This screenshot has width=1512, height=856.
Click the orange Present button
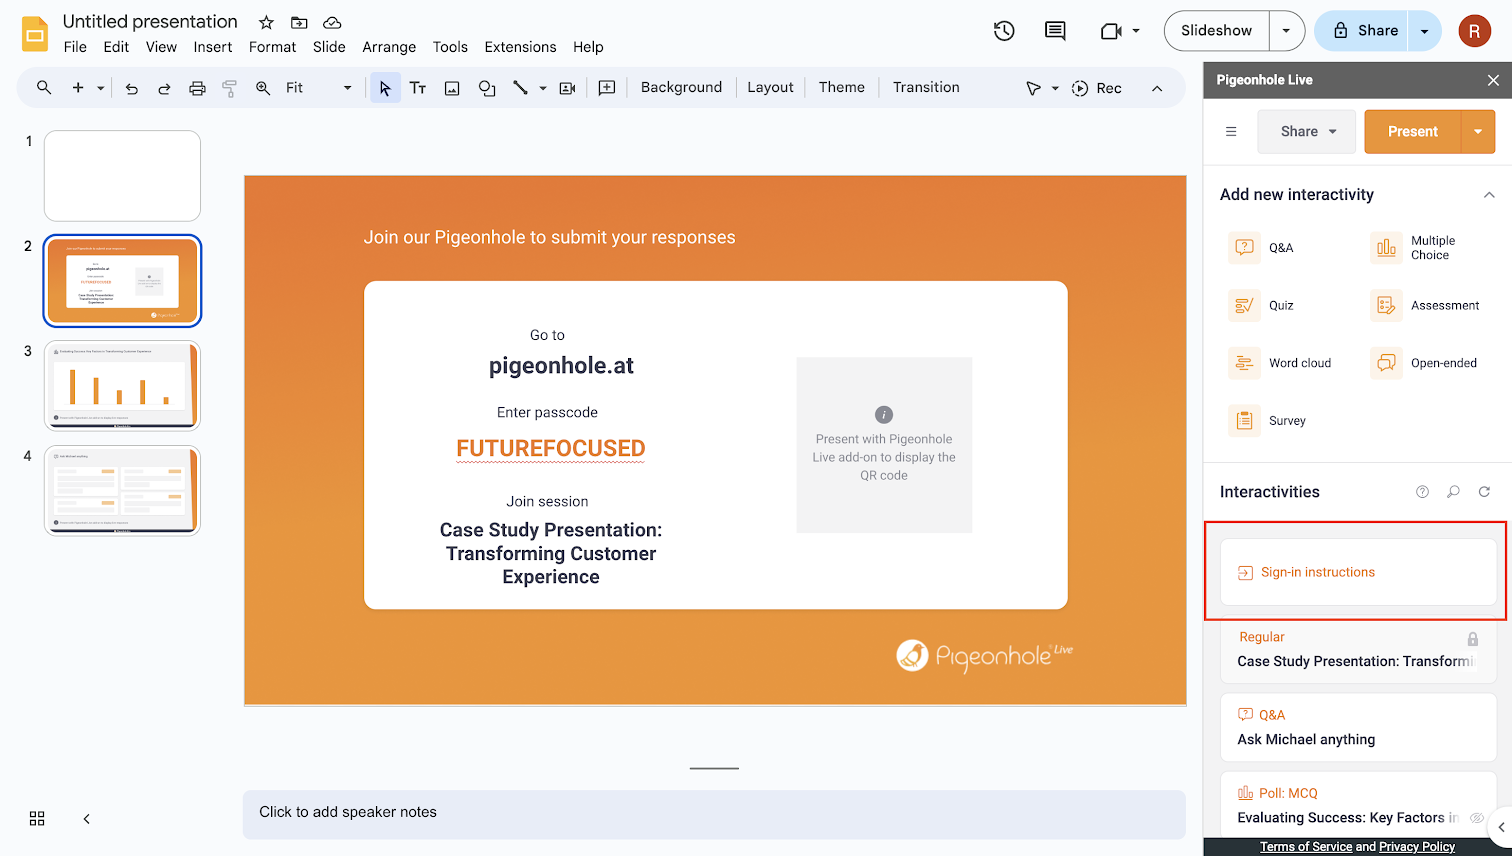(1412, 131)
